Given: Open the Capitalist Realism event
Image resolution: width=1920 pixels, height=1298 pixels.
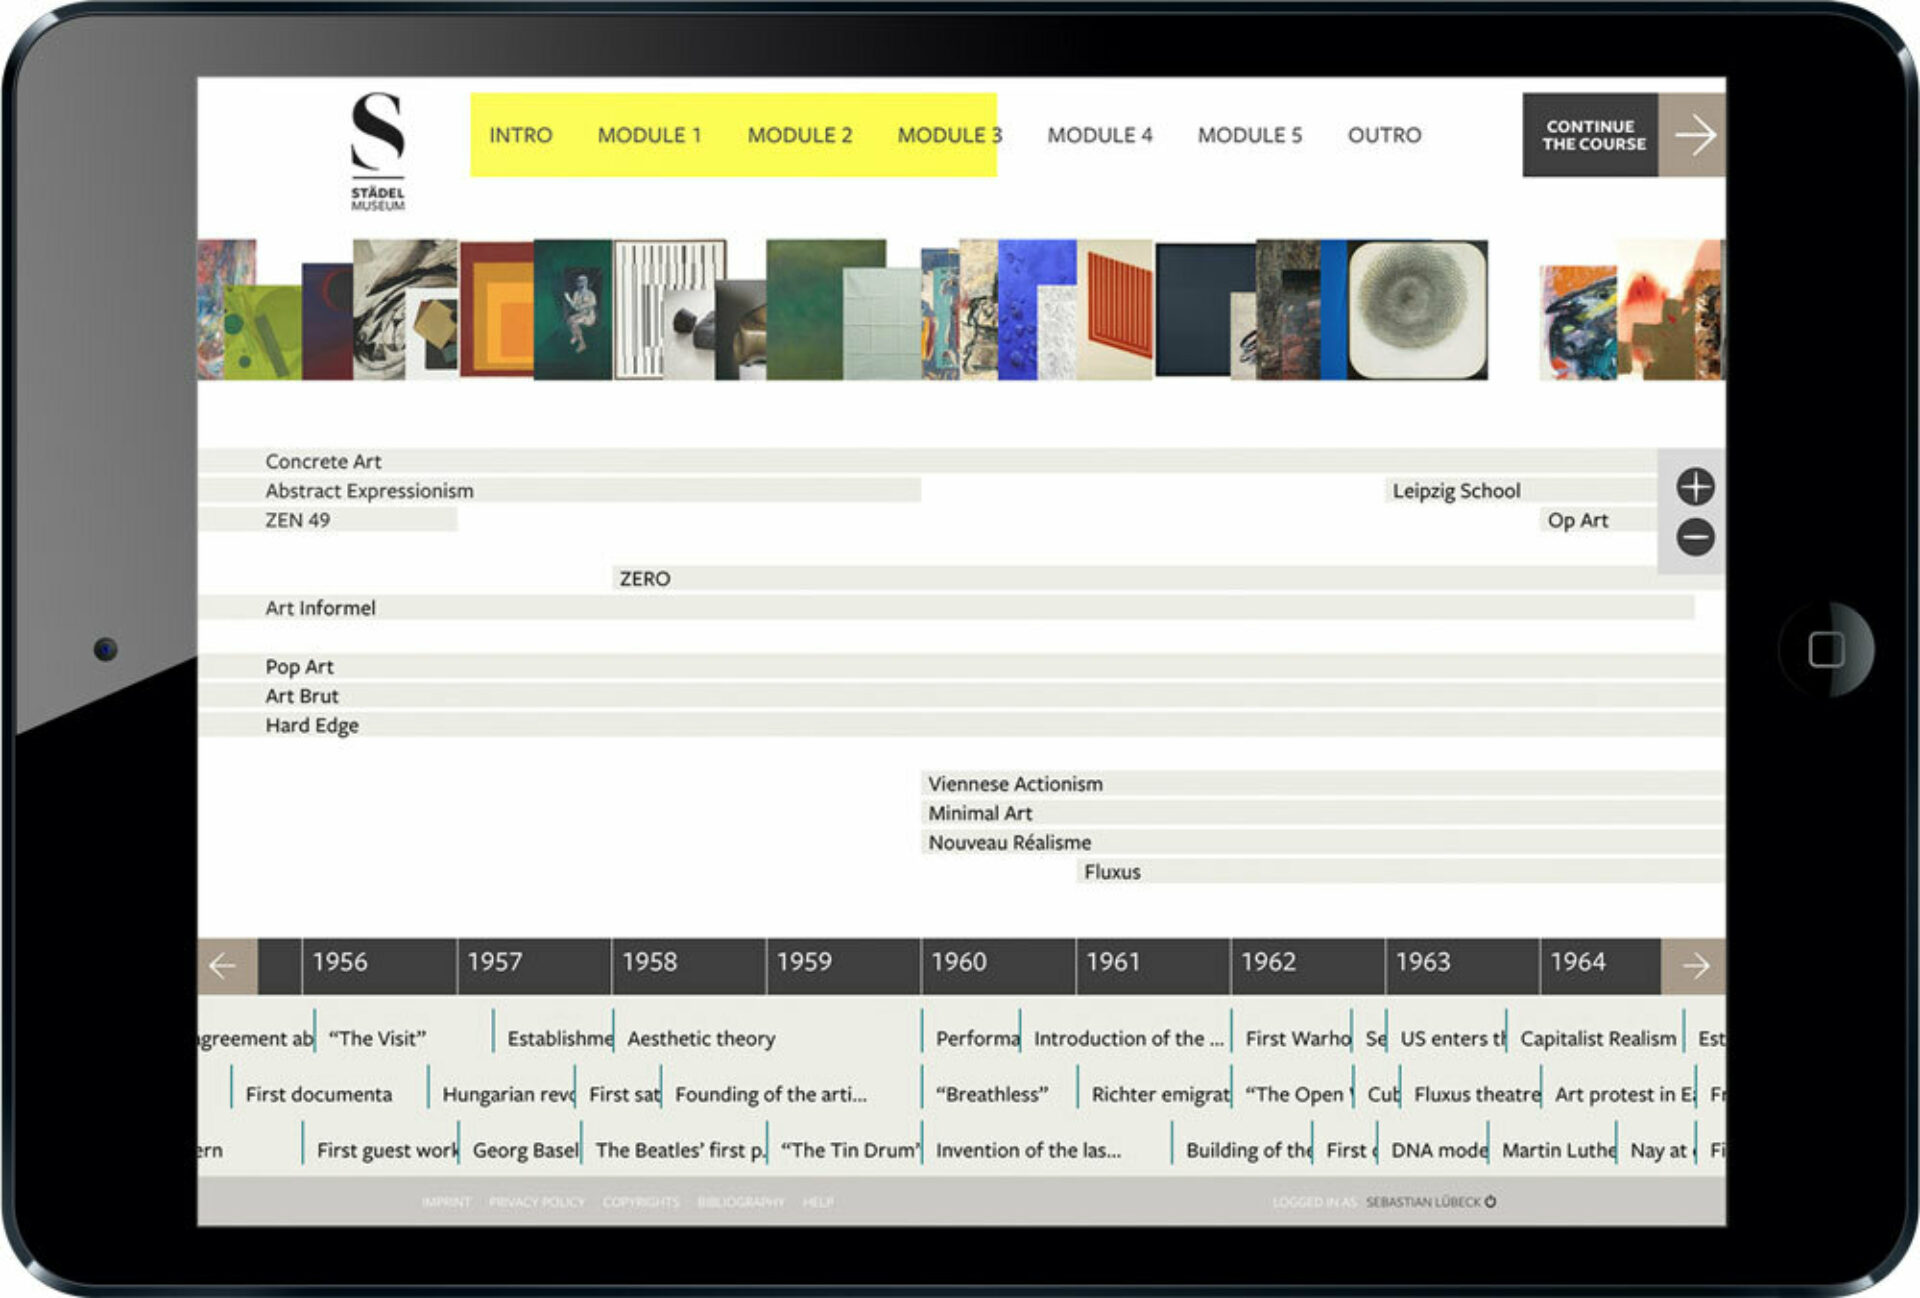Looking at the screenshot, I should 1598,1038.
